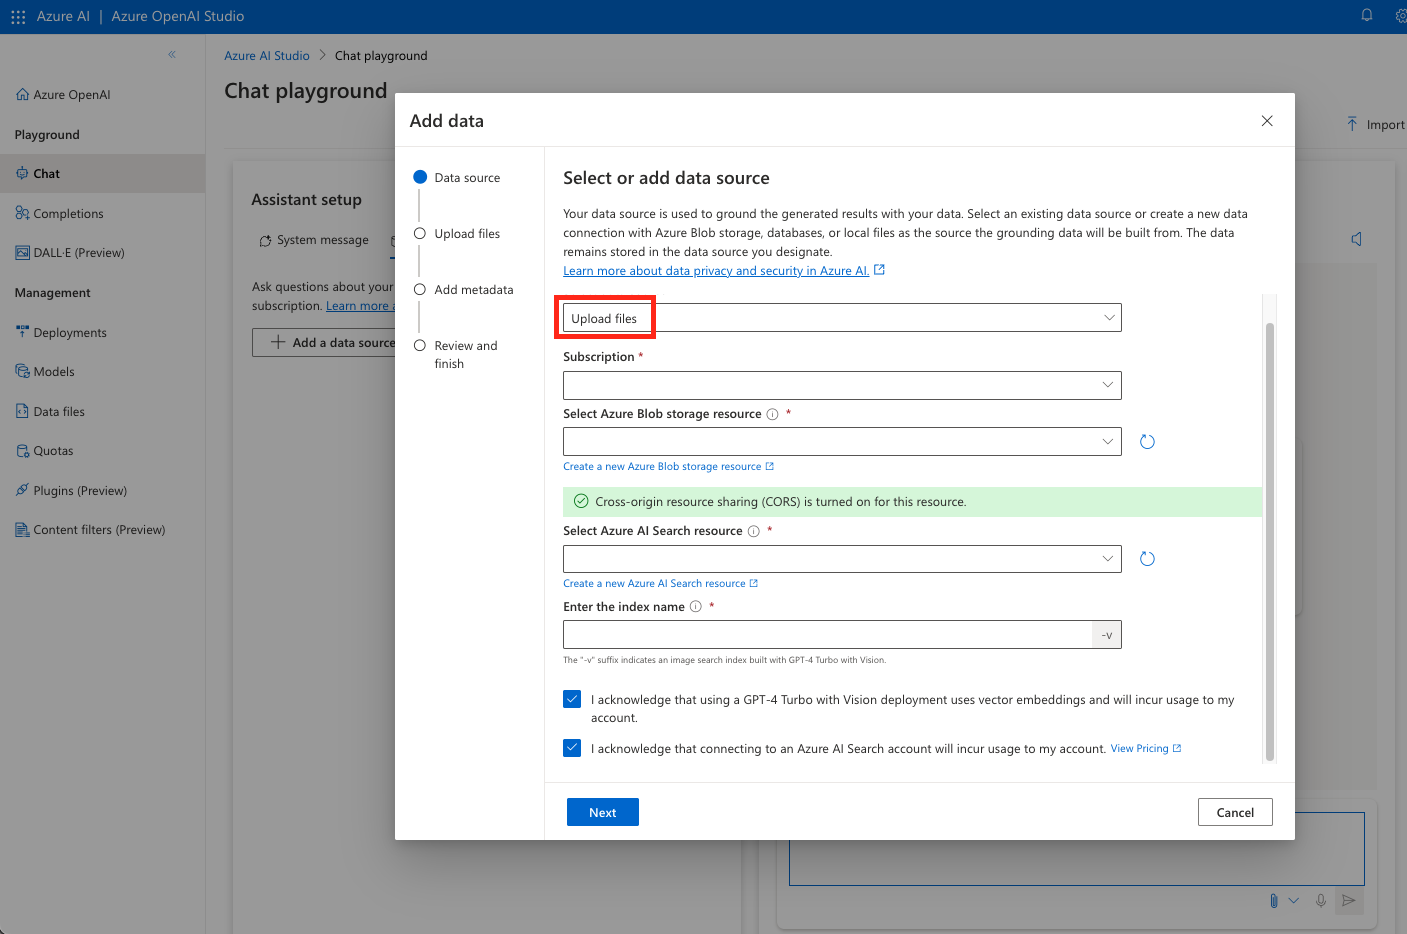Select the Data source step
This screenshot has width=1407, height=934.
click(457, 177)
